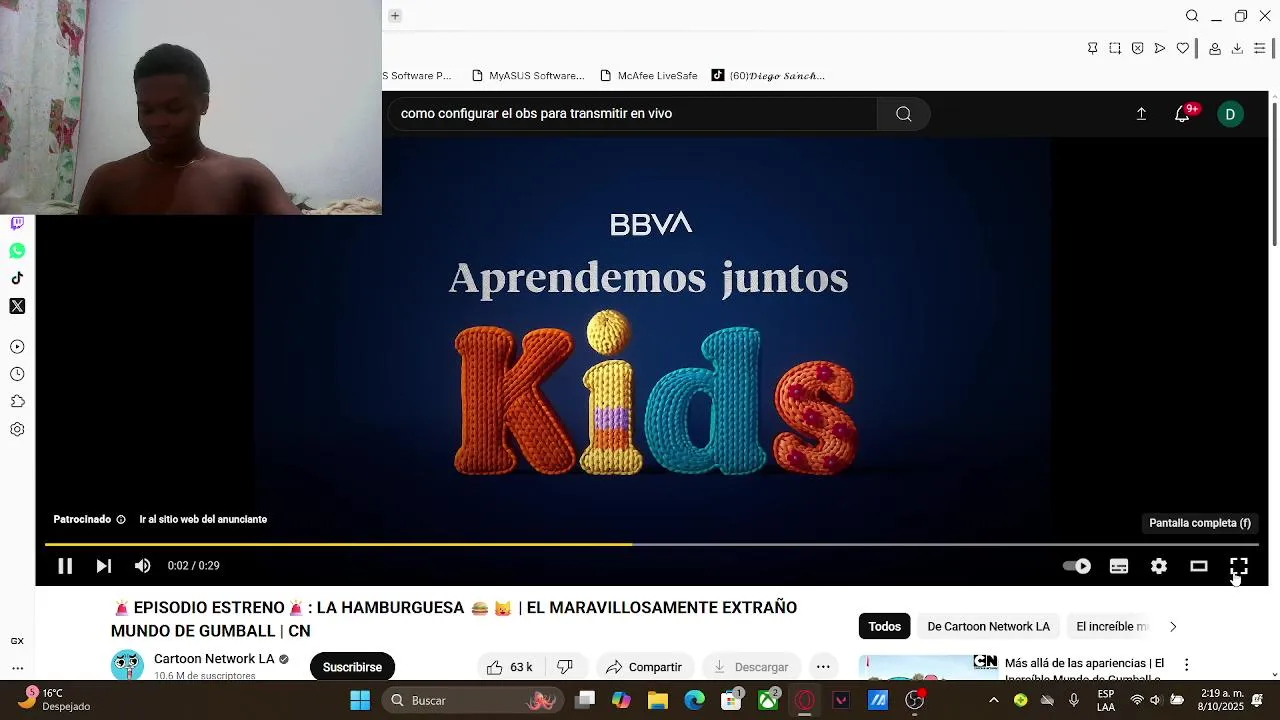Open Microsoft Edge from the taskbar
Image resolution: width=1280 pixels, height=720 pixels.
point(694,700)
